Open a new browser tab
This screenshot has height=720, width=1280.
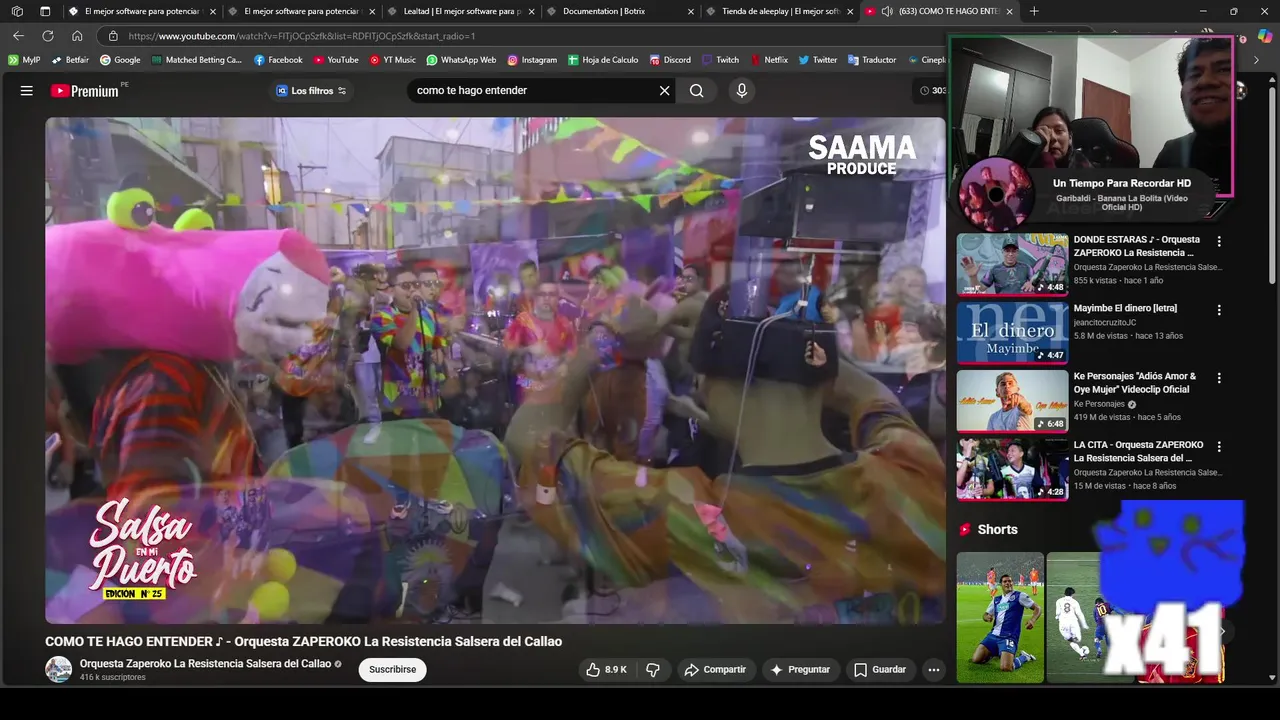tap(1034, 11)
